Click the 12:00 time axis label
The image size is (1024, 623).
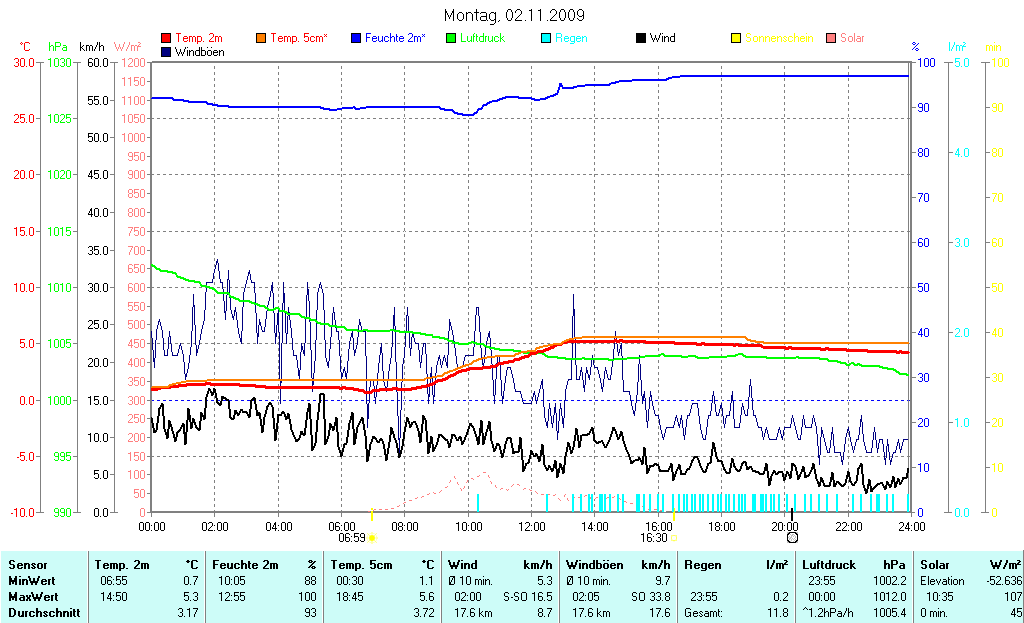pos(532,526)
